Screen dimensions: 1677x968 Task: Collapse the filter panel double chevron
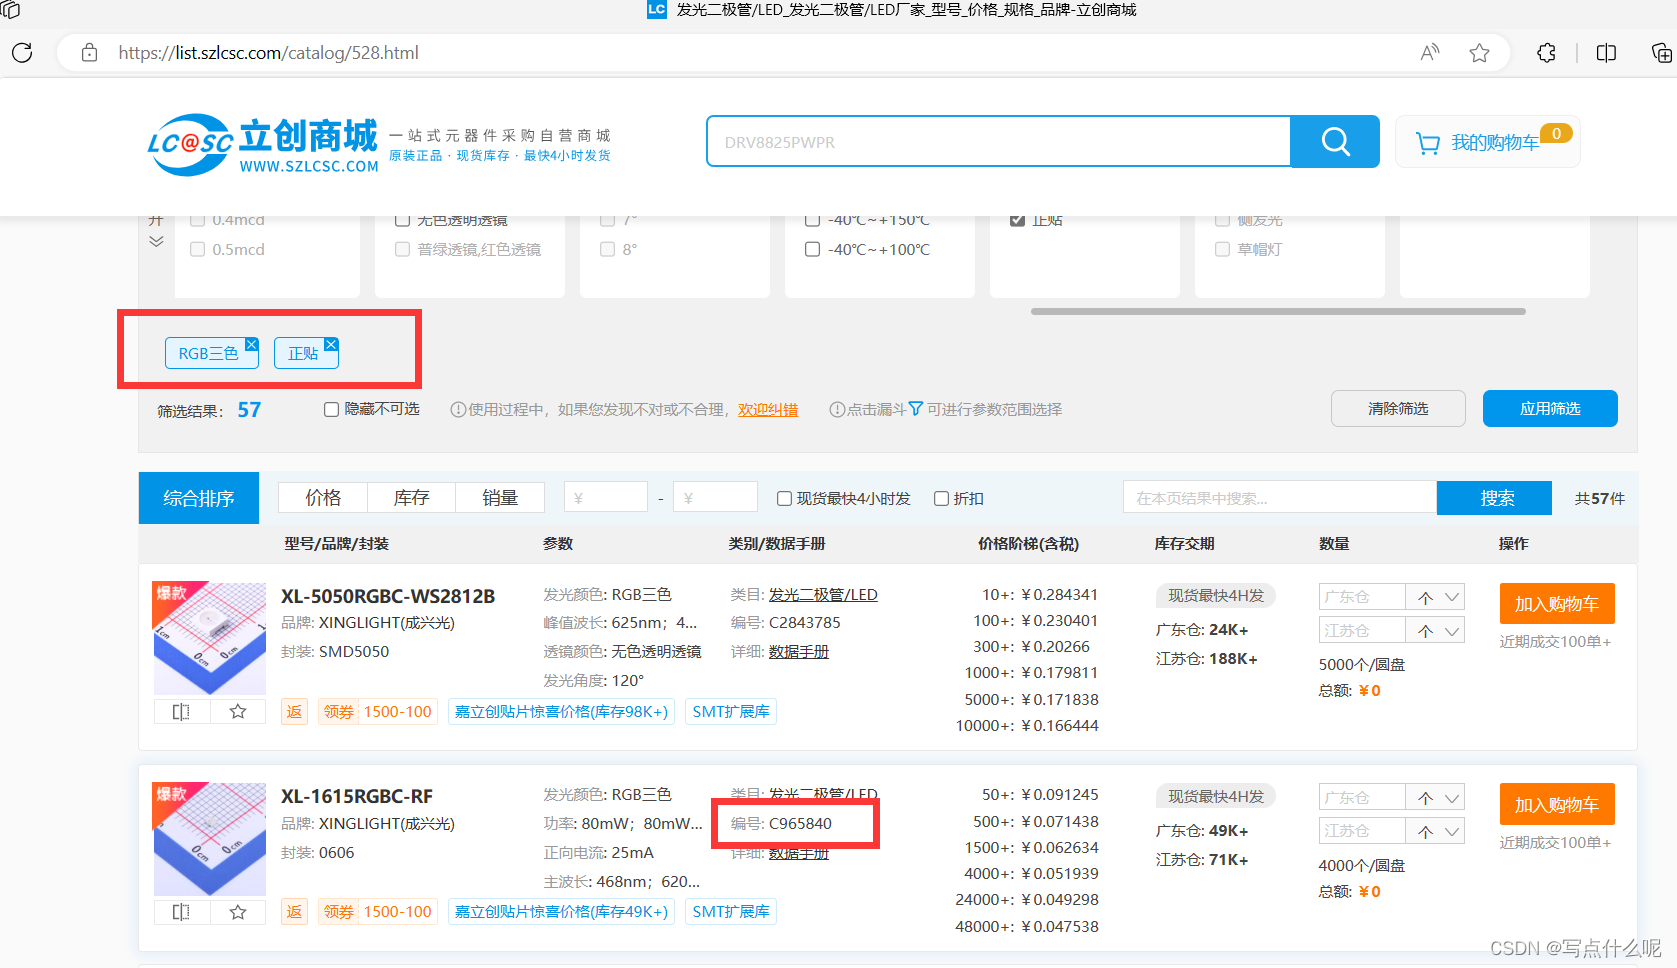tap(156, 241)
